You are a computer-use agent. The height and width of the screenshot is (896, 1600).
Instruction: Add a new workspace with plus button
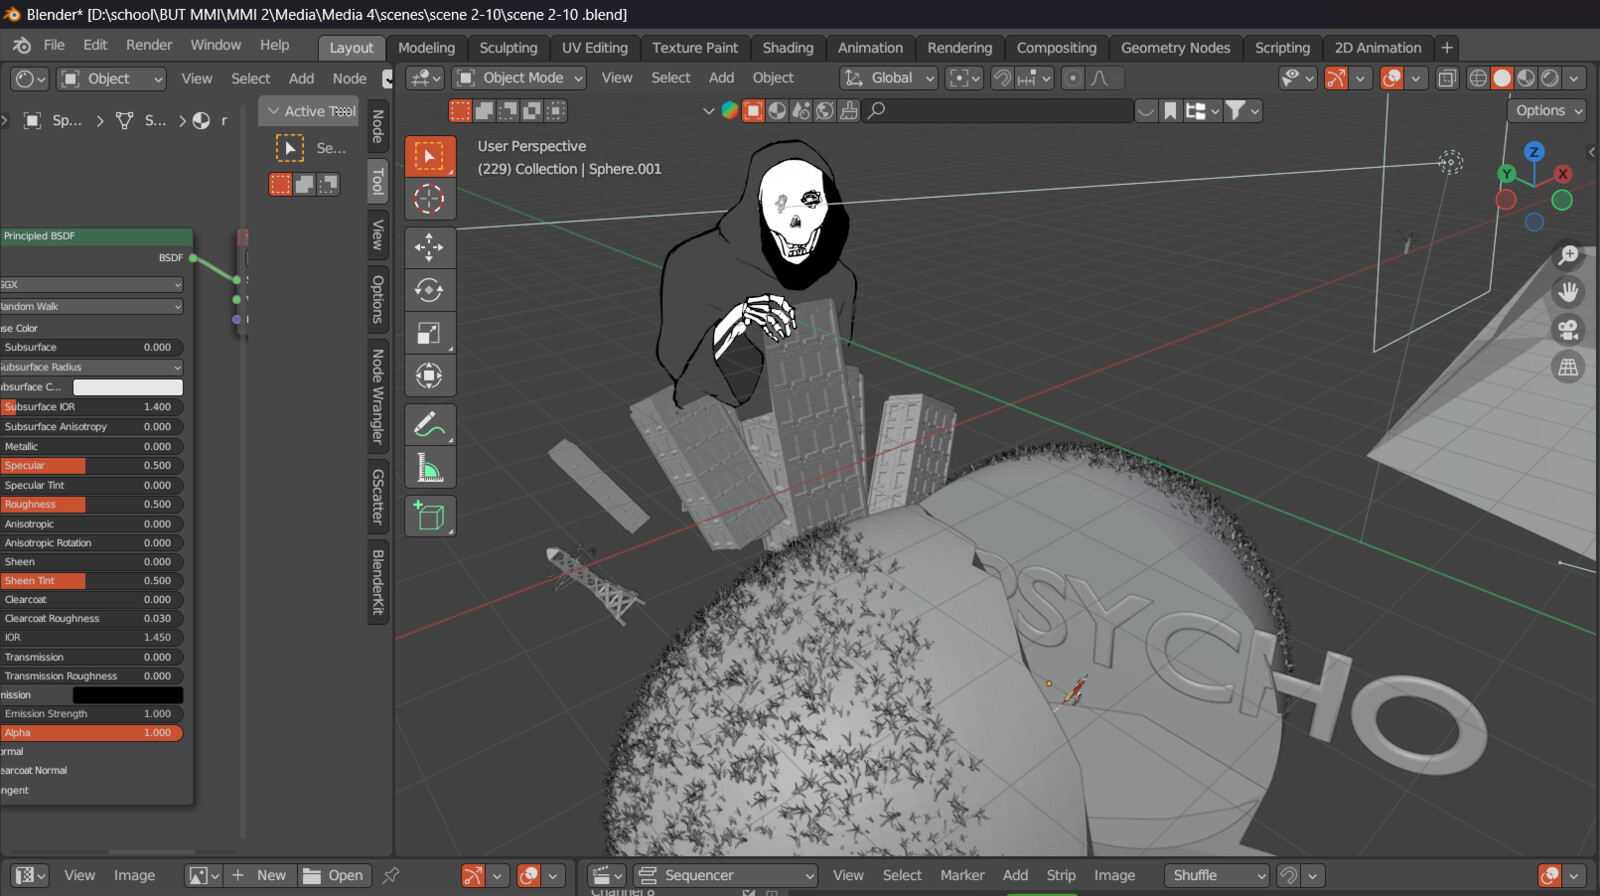pos(1446,47)
